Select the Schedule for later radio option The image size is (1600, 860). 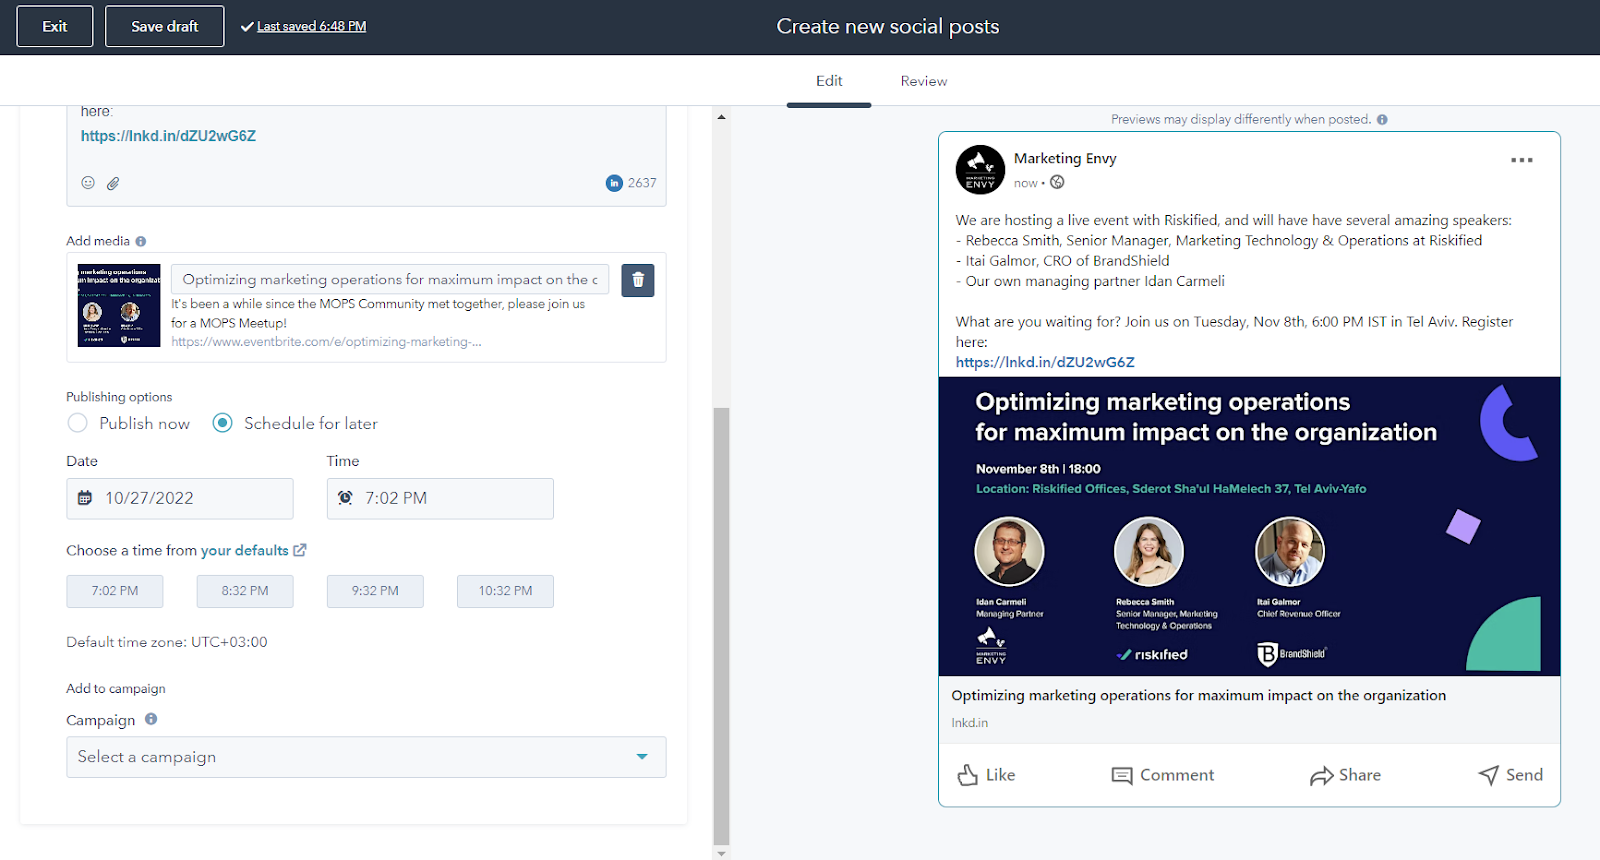(223, 423)
